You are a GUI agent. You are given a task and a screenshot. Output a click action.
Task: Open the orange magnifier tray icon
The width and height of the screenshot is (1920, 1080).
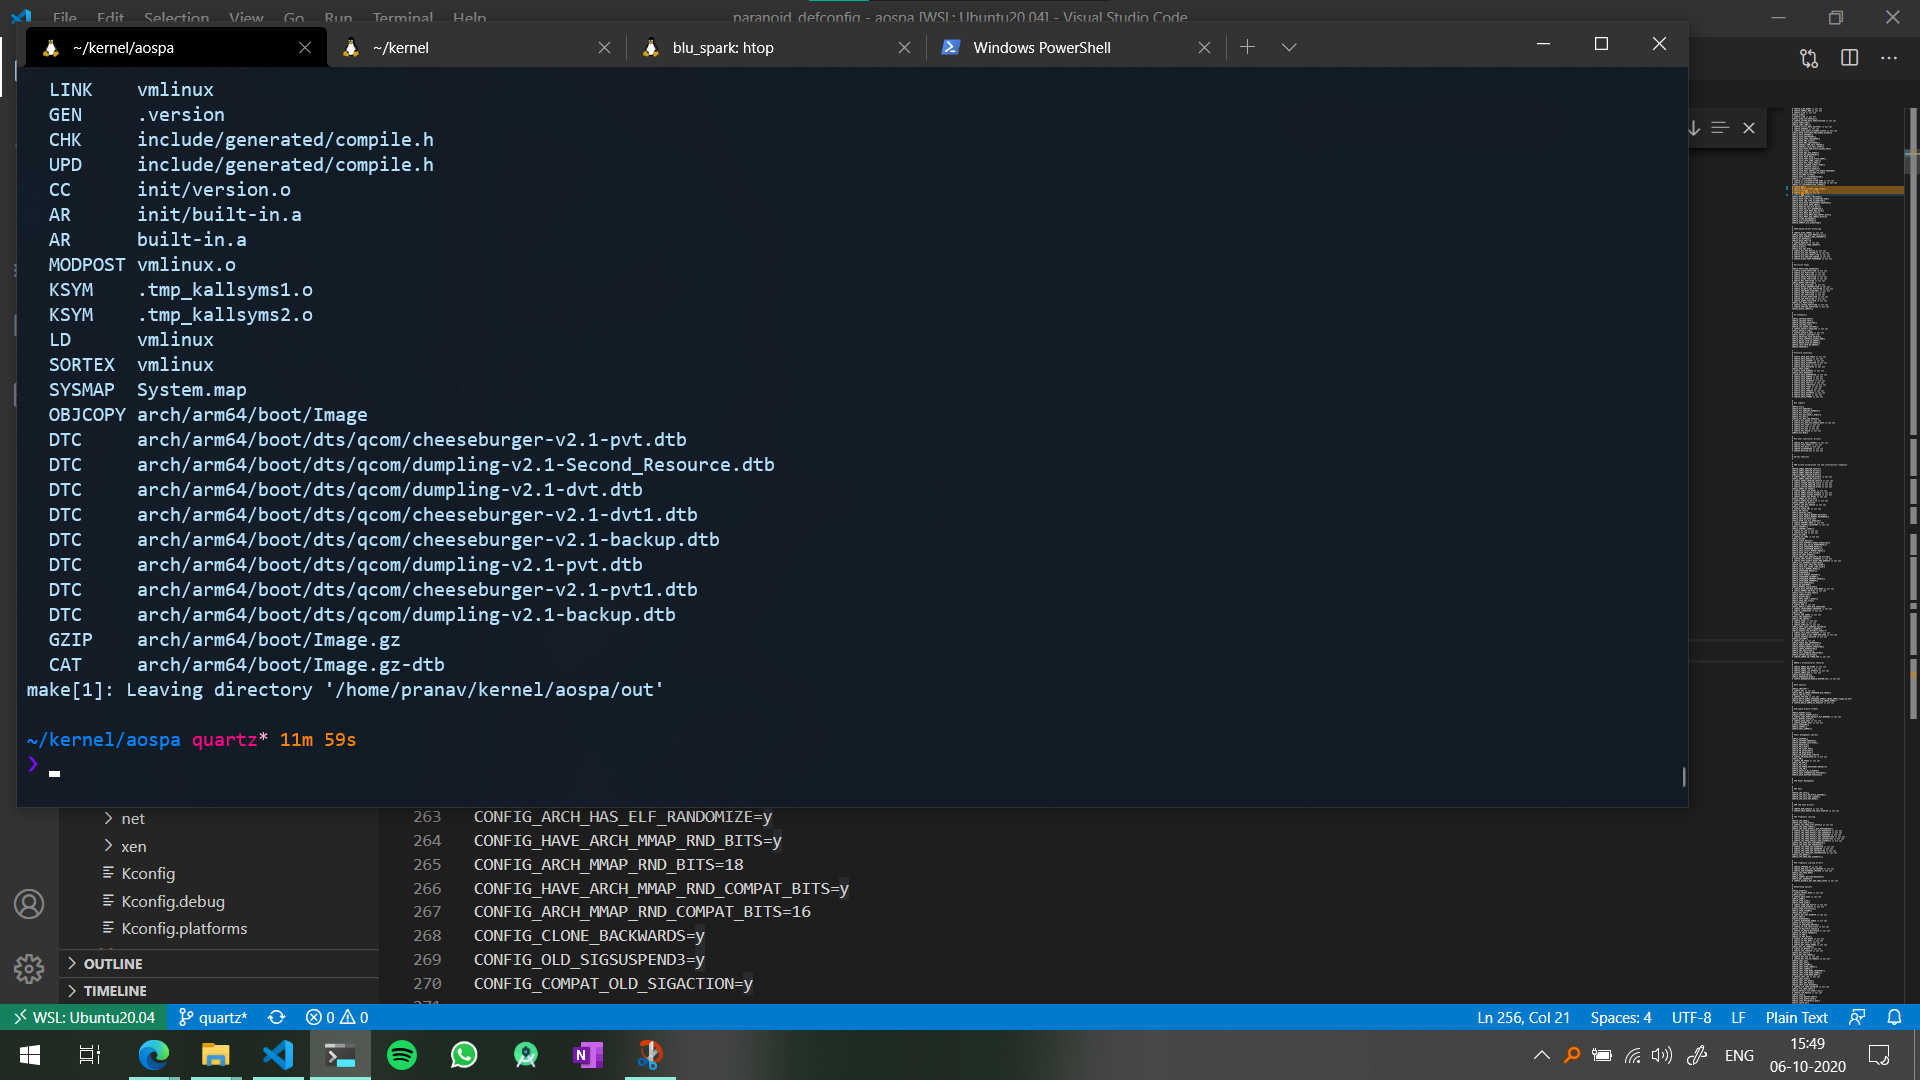[1572, 1055]
